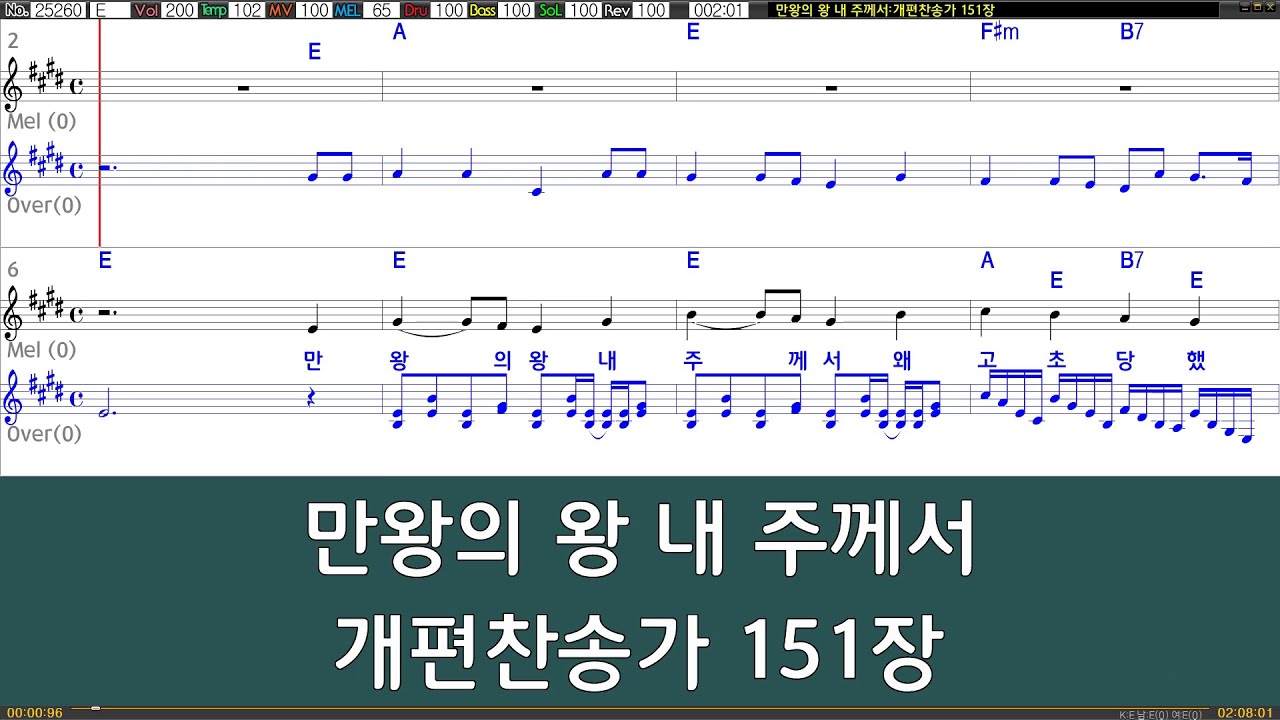Click measure number 2

(x=13, y=41)
